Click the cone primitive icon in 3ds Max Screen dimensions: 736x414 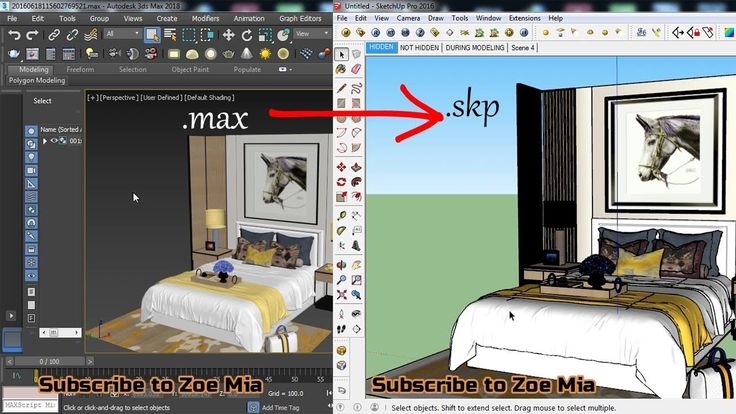pyautogui.click(x=247, y=54)
